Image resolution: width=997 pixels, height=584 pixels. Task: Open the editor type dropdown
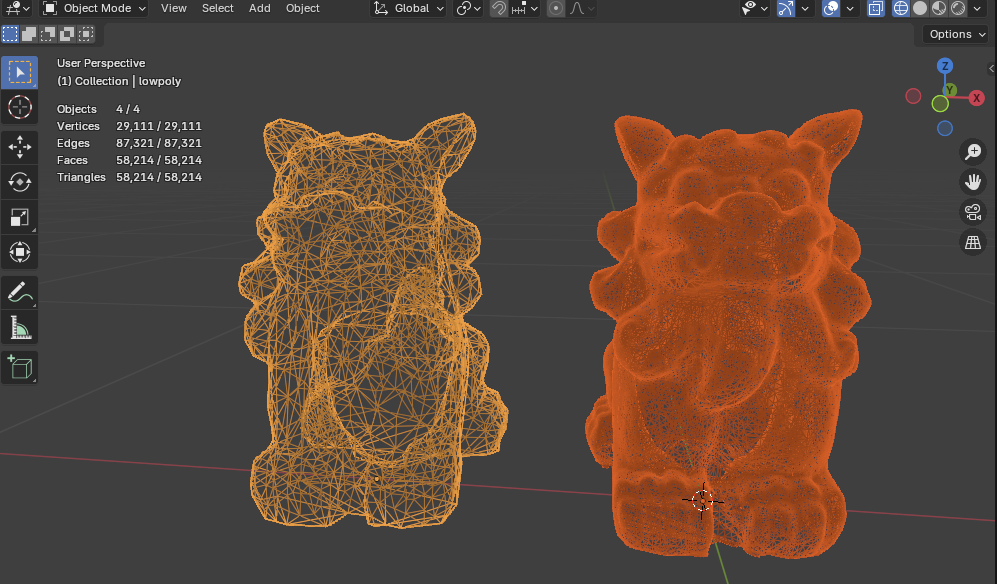pyautogui.click(x=17, y=8)
